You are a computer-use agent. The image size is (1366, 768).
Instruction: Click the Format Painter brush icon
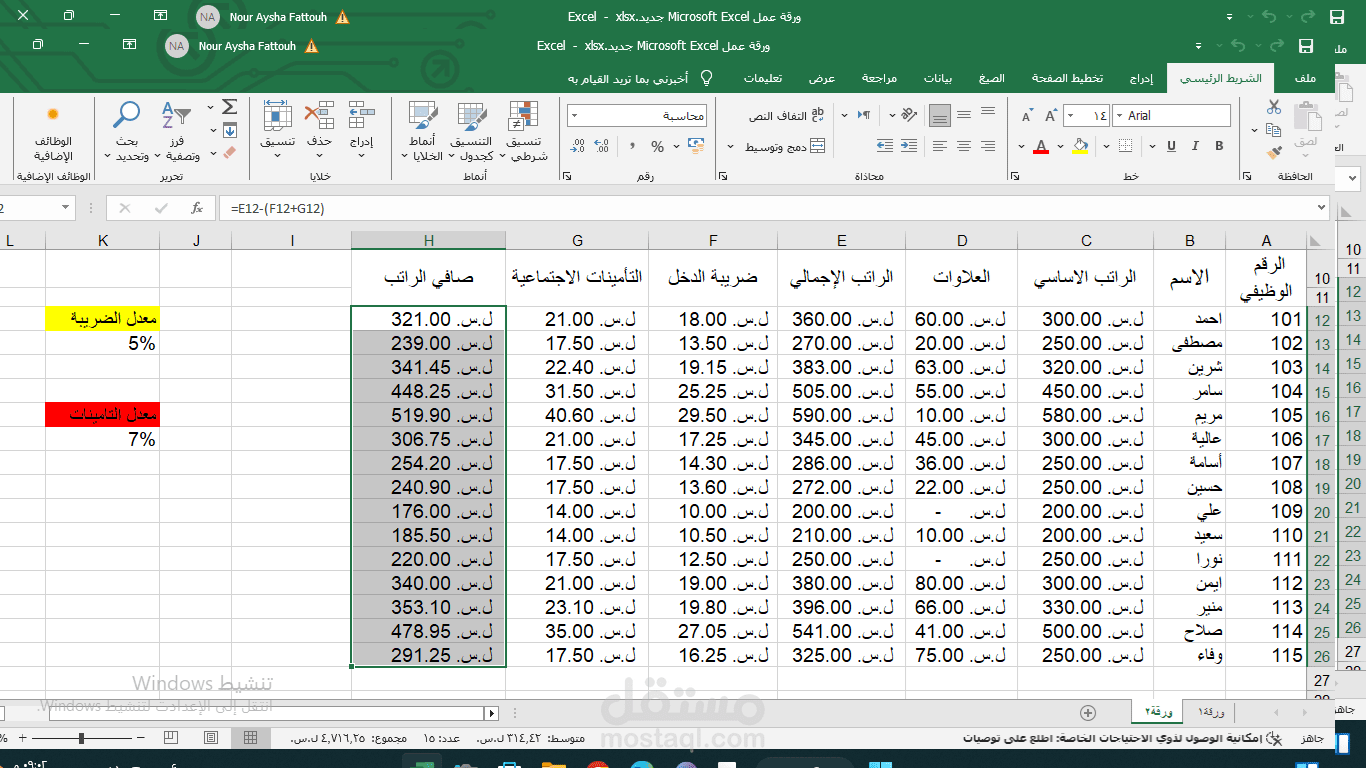(1273, 154)
